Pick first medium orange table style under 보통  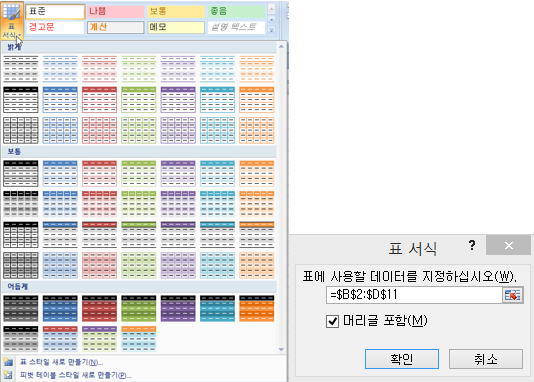[256, 174]
